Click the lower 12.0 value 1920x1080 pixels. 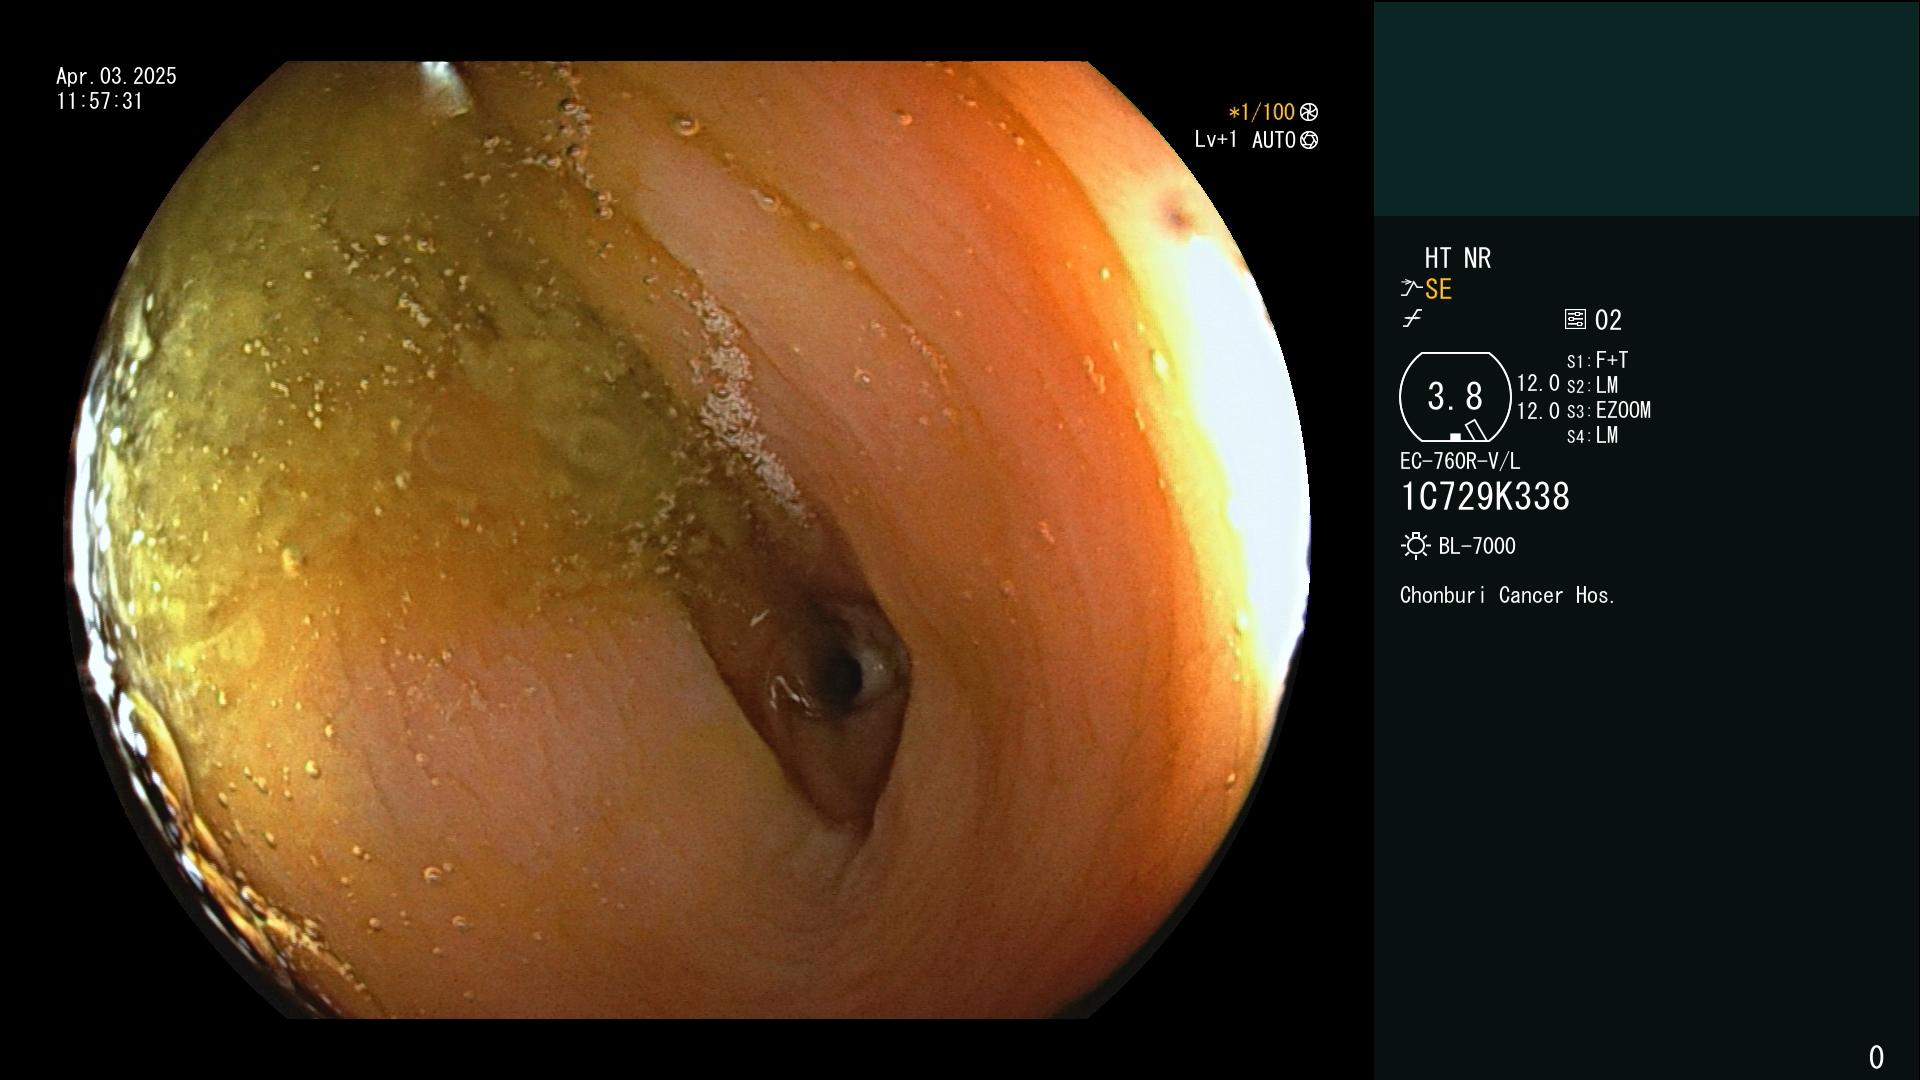[x=1538, y=410]
